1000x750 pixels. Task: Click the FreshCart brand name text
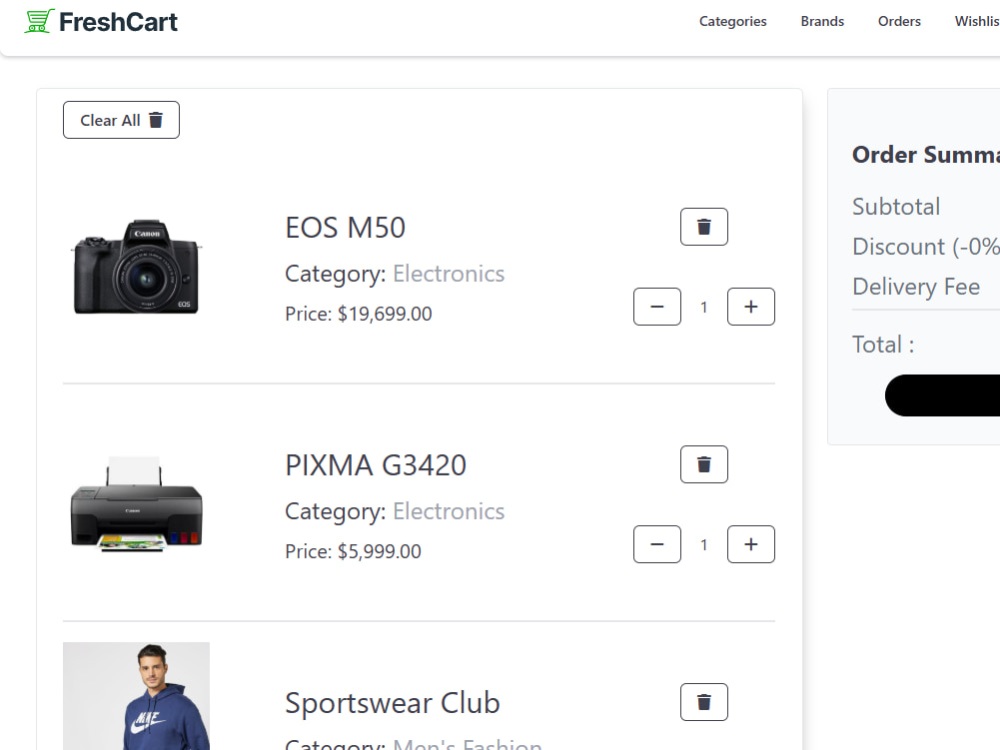pyautogui.click(x=118, y=22)
